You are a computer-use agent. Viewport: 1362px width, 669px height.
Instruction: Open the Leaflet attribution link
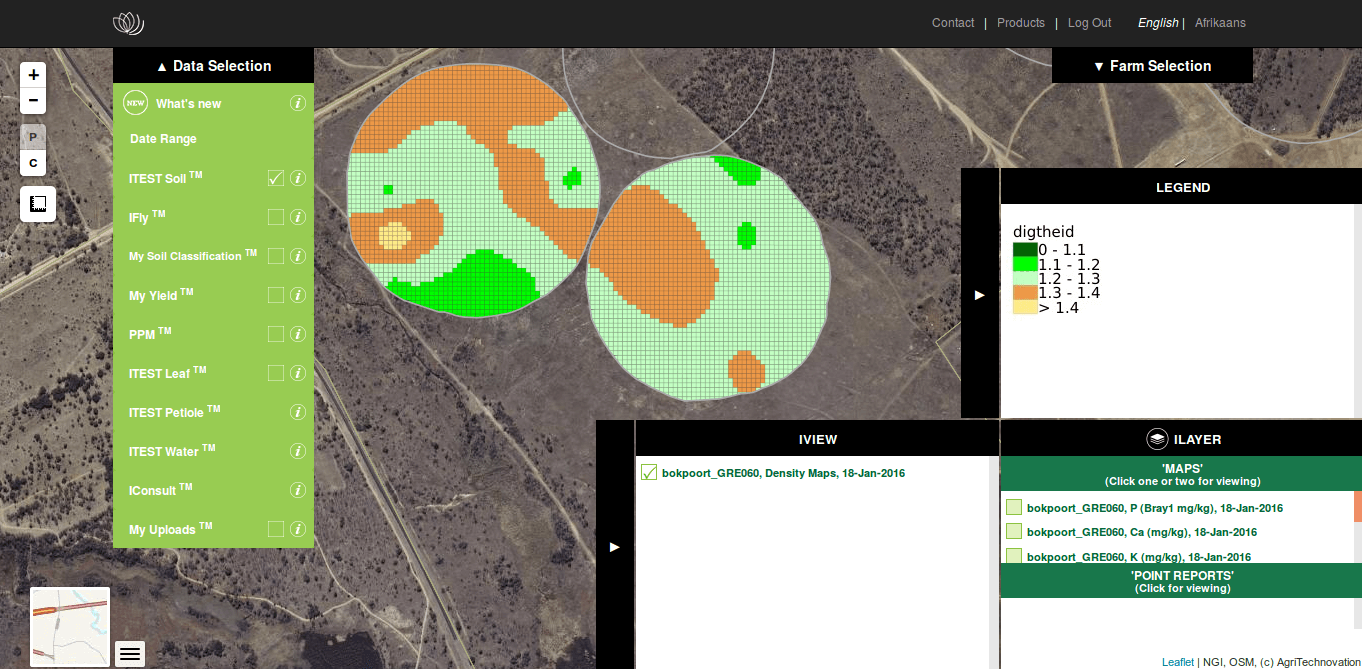(1177, 661)
